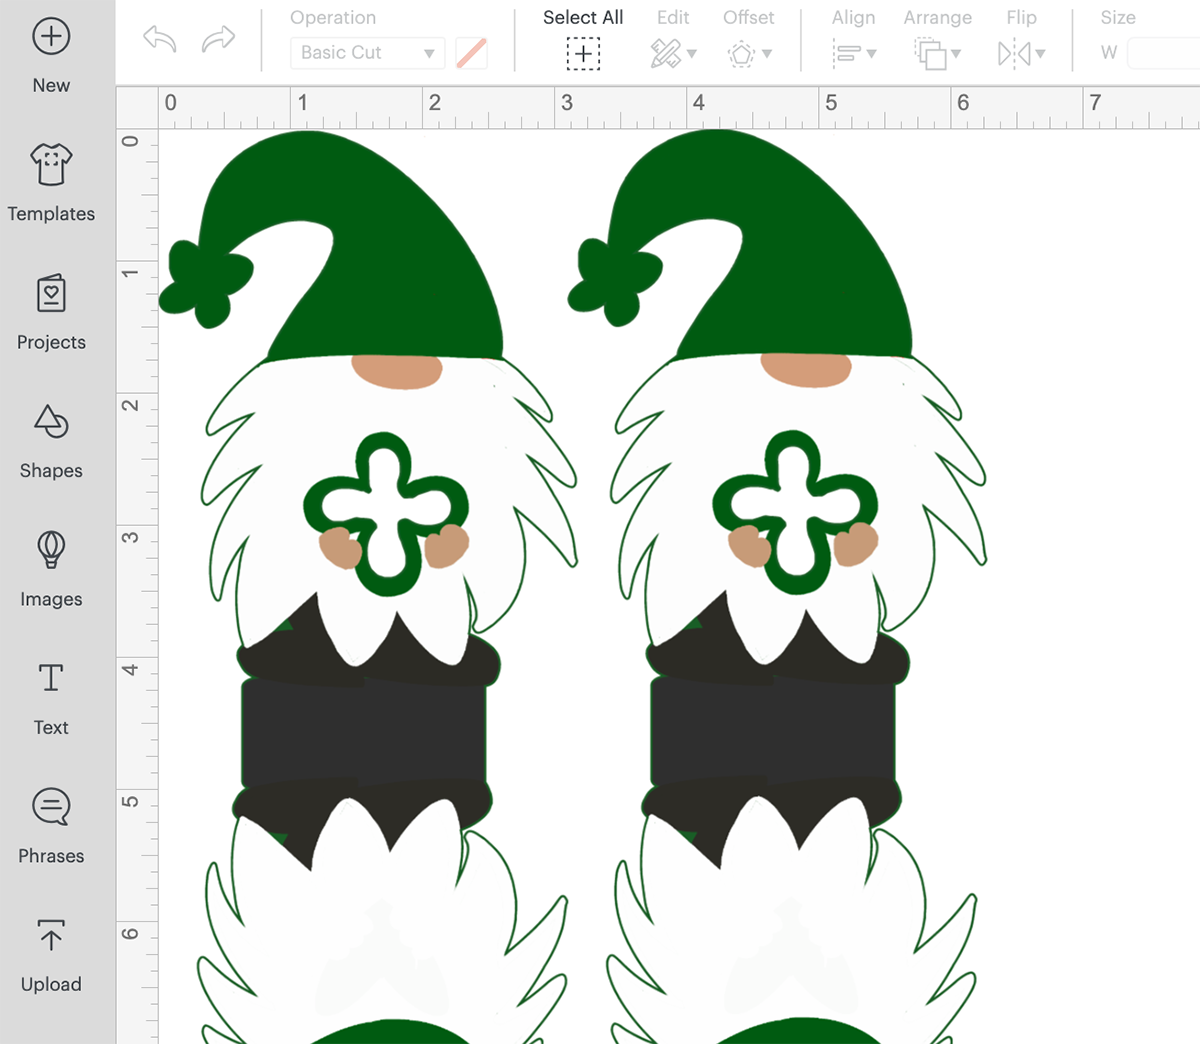Open the operation color swatch

(x=471, y=53)
